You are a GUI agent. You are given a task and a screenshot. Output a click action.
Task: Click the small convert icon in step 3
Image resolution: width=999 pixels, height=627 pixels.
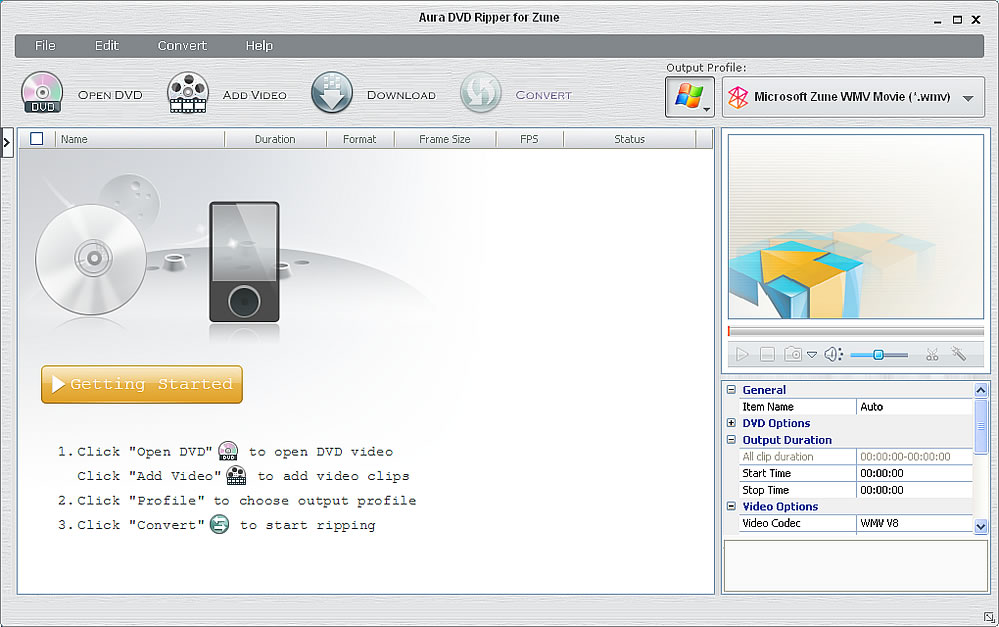pyautogui.click(x=219, y=524)
